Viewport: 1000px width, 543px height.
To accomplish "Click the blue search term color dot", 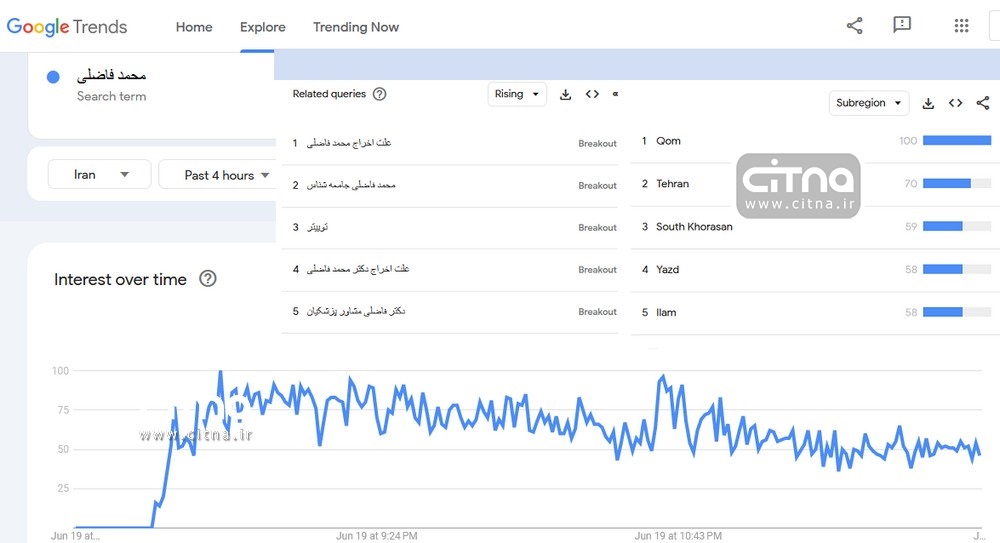I will click(54, 77).
